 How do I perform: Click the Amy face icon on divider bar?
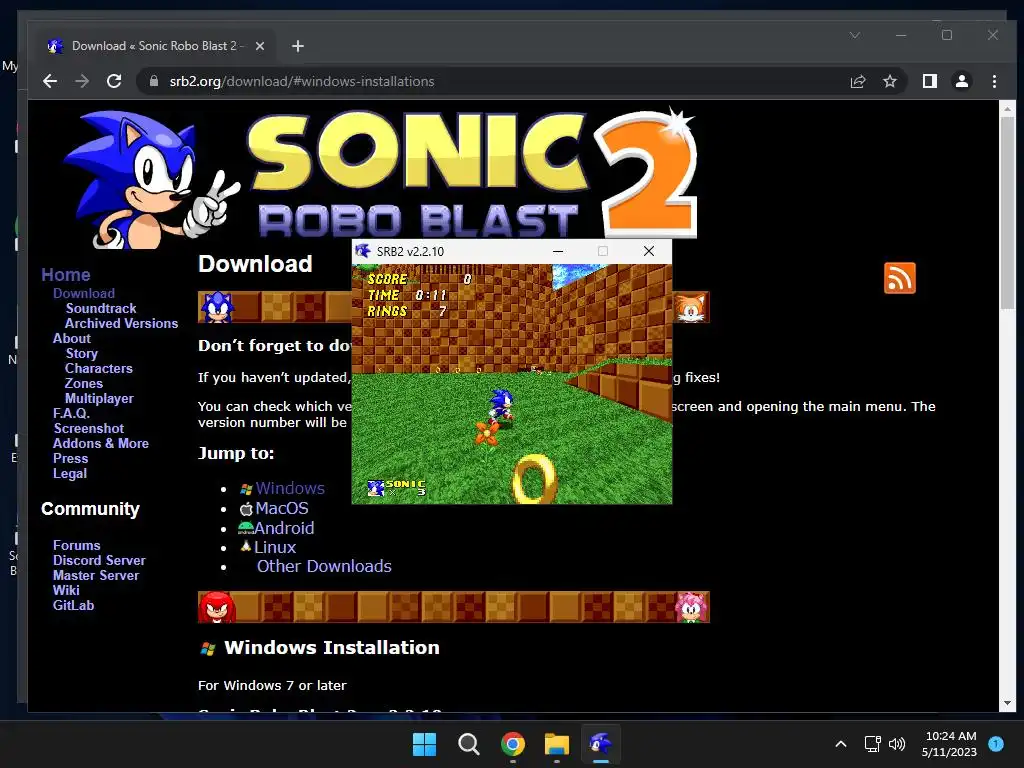coord(692,607)
